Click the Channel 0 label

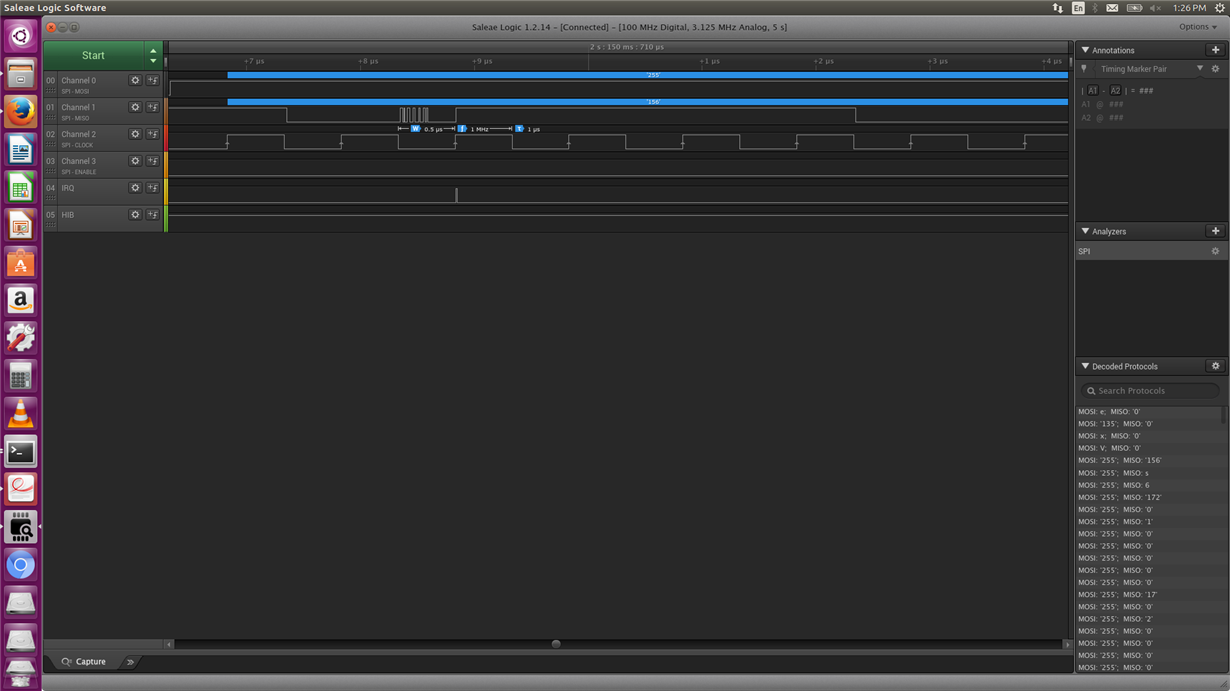79,80
